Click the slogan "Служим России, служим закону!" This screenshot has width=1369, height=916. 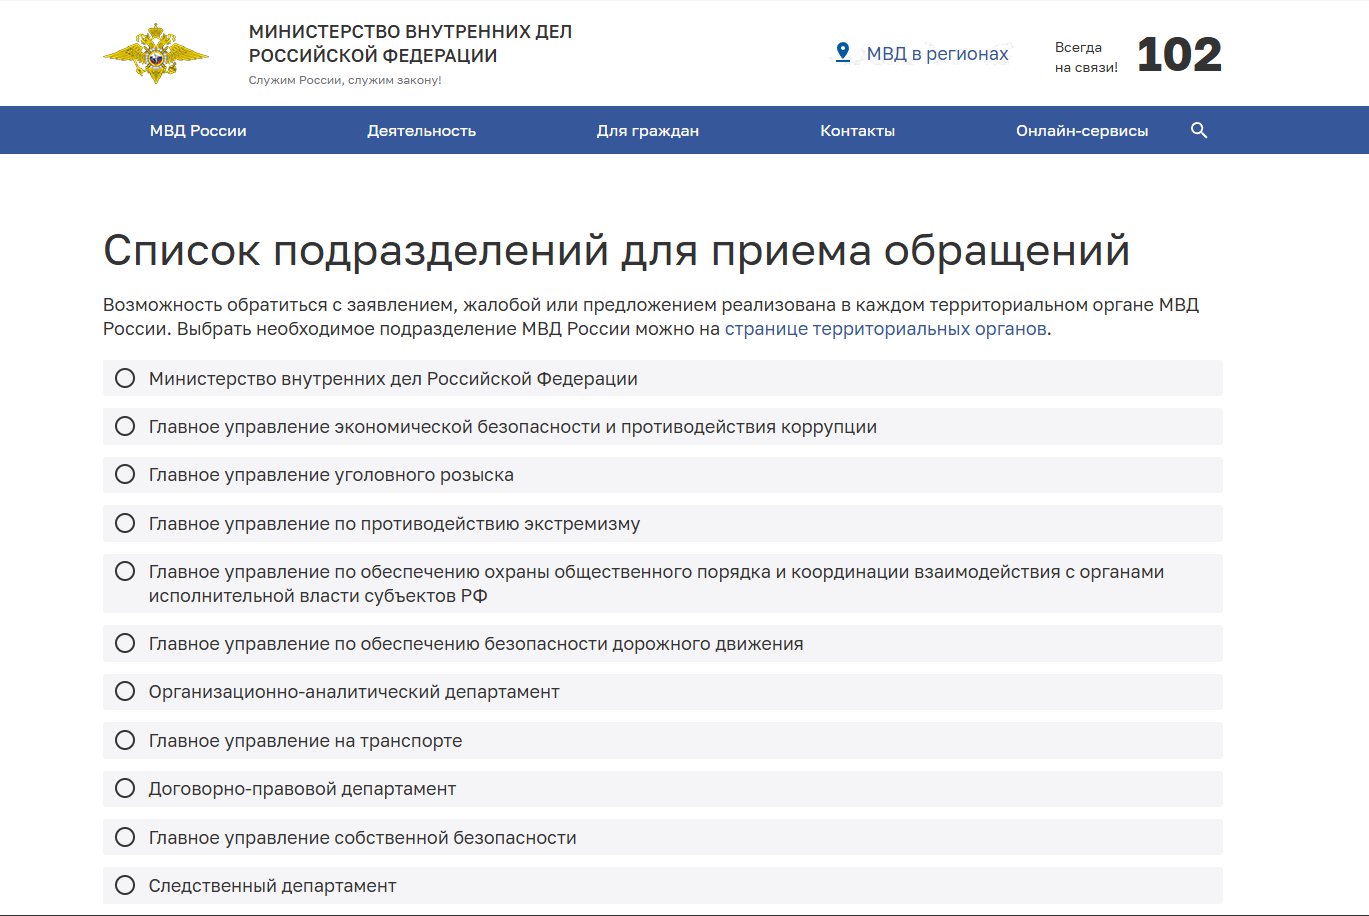coord(345,80)
